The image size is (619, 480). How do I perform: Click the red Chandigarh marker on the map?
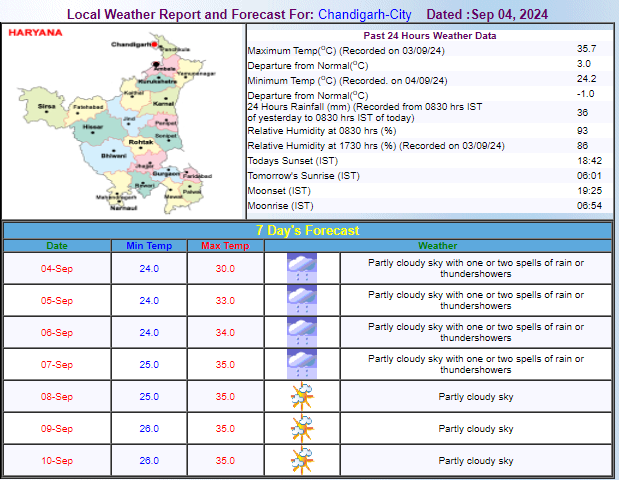pos(156,42)
